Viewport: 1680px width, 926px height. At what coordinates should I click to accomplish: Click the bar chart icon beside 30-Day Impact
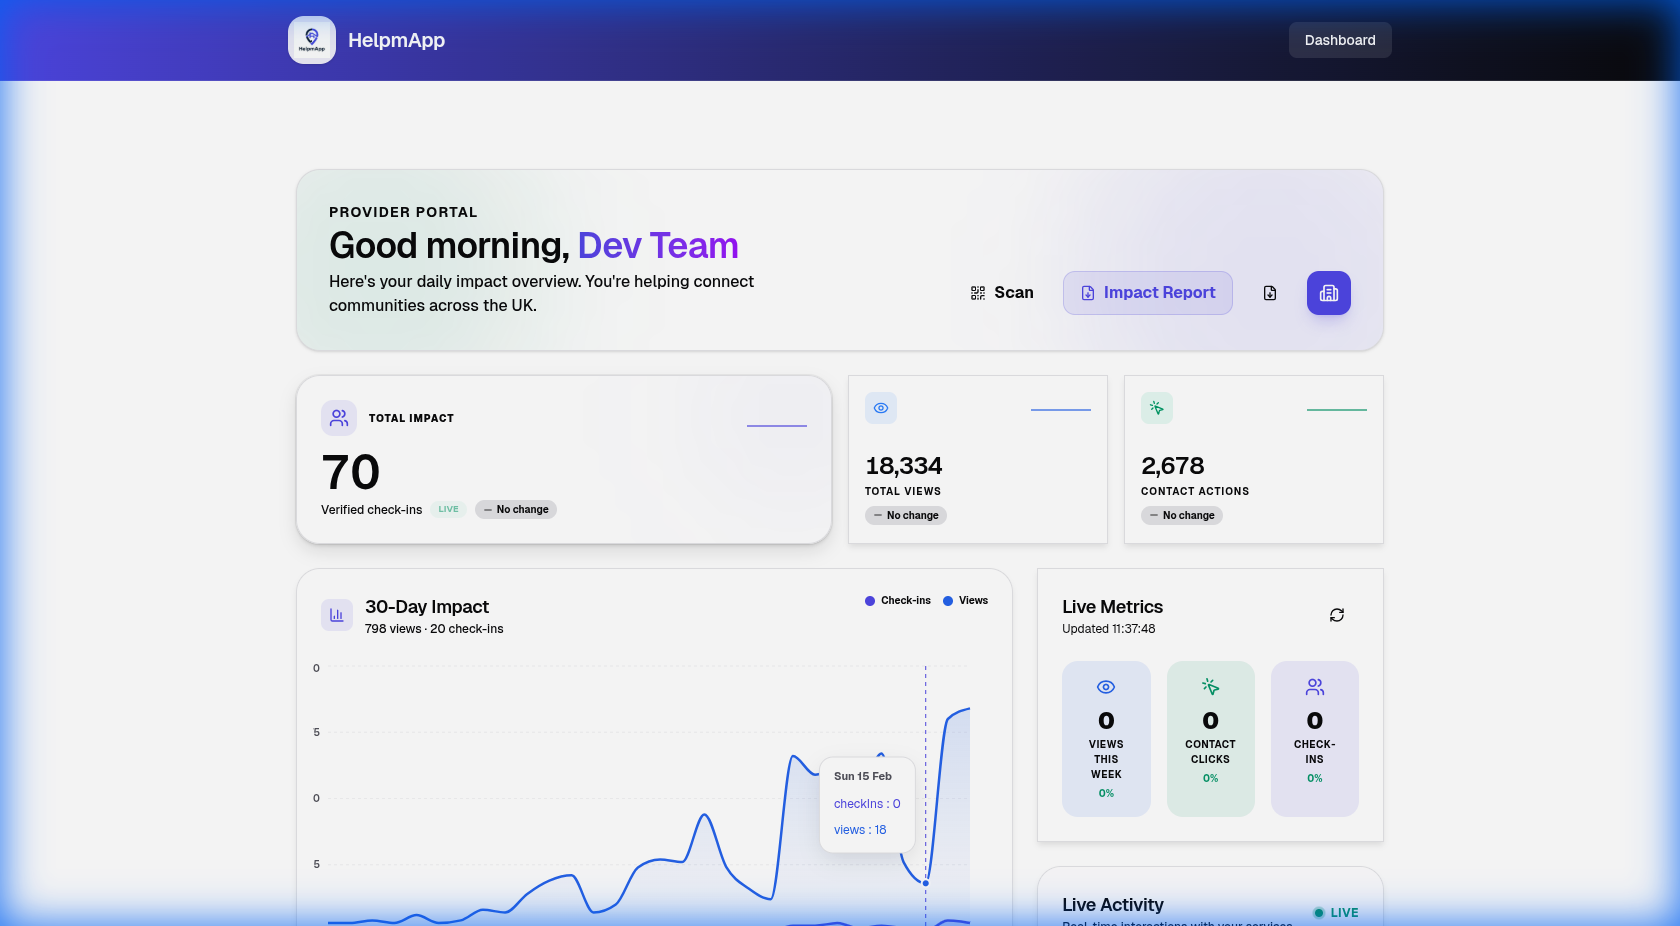(337, 615)
